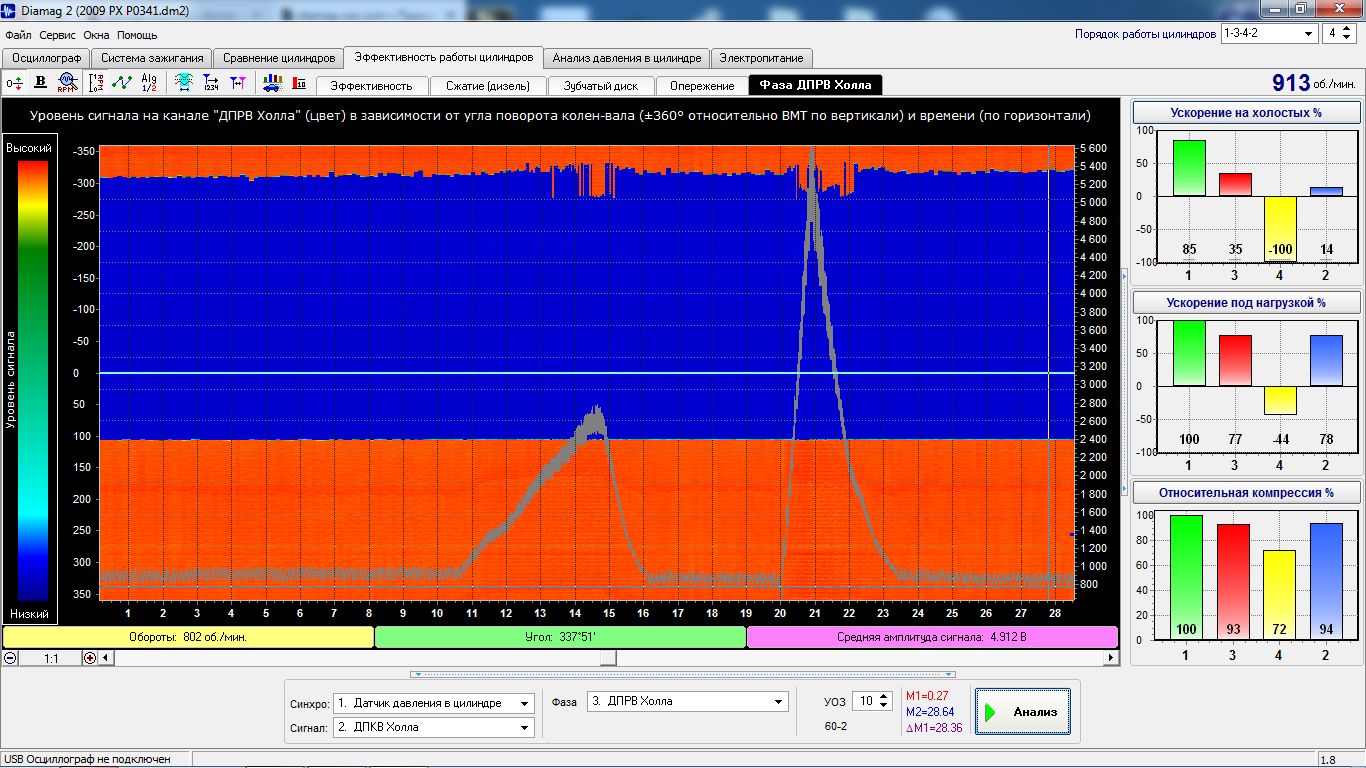
Task: Click the RPM scale 0-1 bracket icon
Action: pyautogui.click(x=96, y=82)
